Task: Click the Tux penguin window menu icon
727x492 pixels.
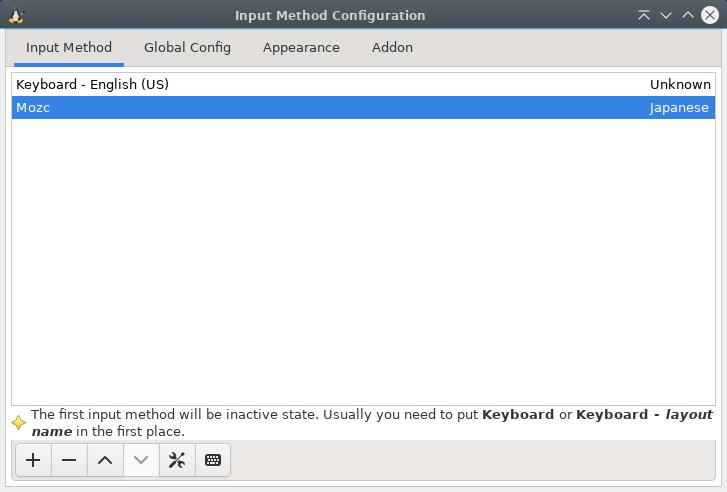Action: 16,16
